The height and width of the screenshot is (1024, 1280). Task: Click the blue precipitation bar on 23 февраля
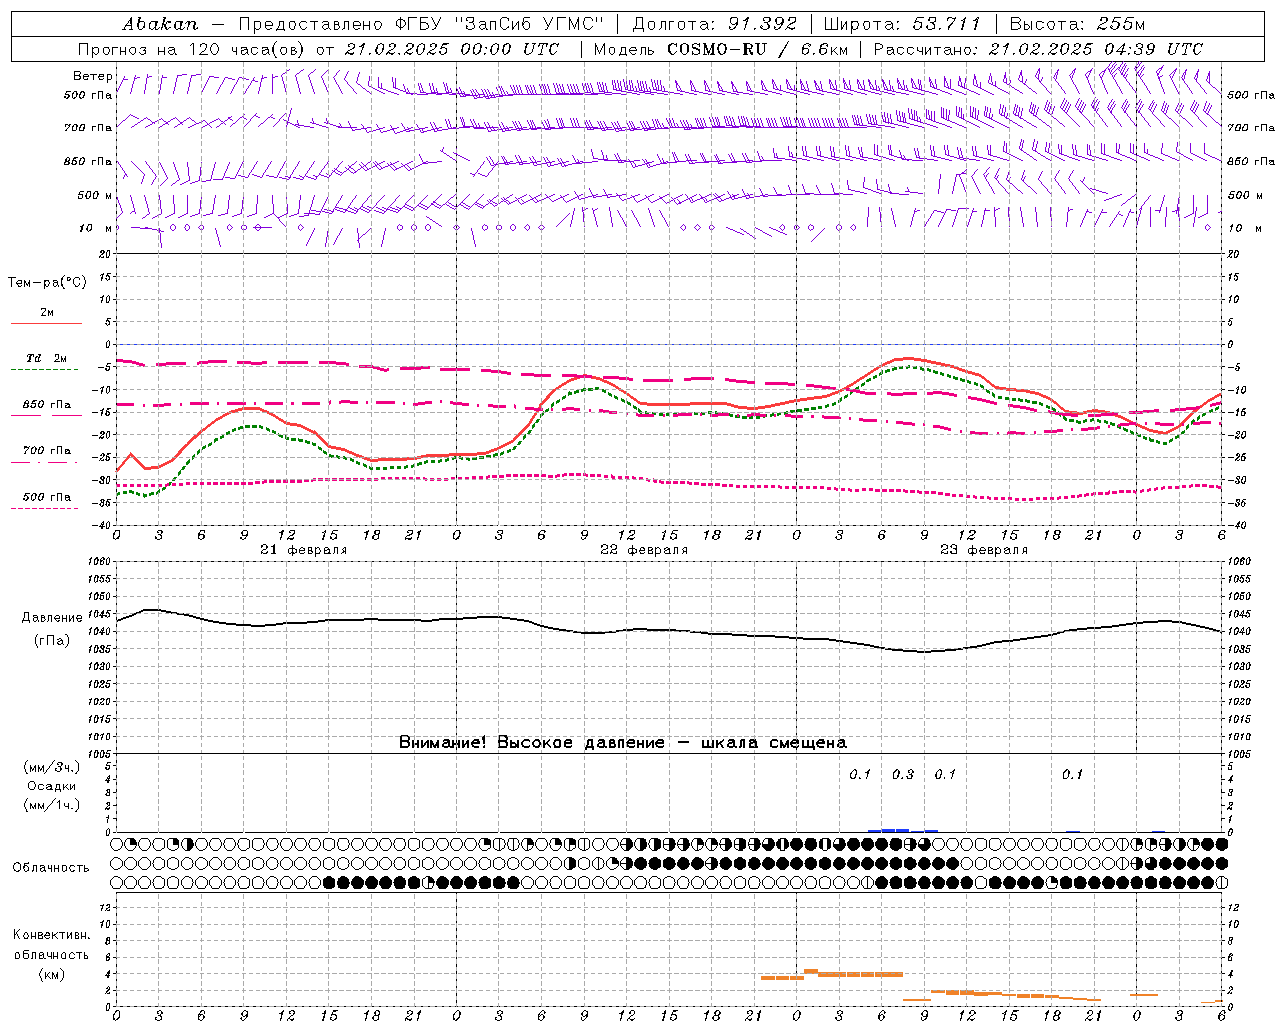click(902, 830)
